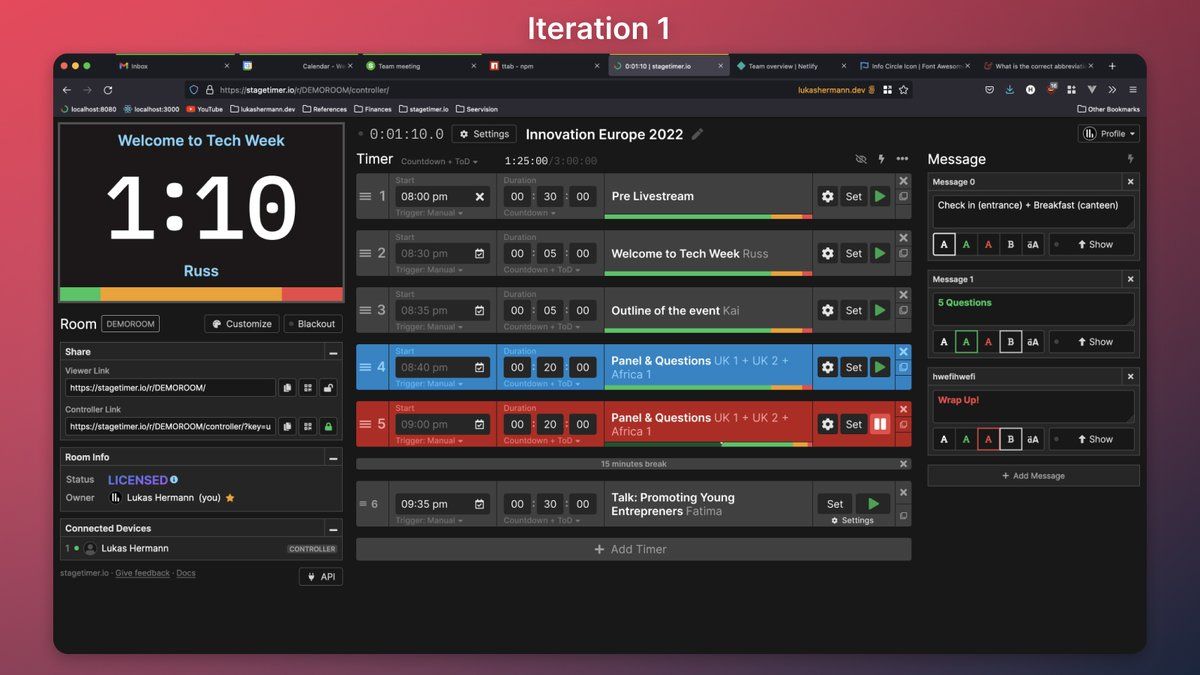Toggle the crossed-eye visibility icon in the Timer header
The width and height of the screenshot is (1200, 675).
861,159
